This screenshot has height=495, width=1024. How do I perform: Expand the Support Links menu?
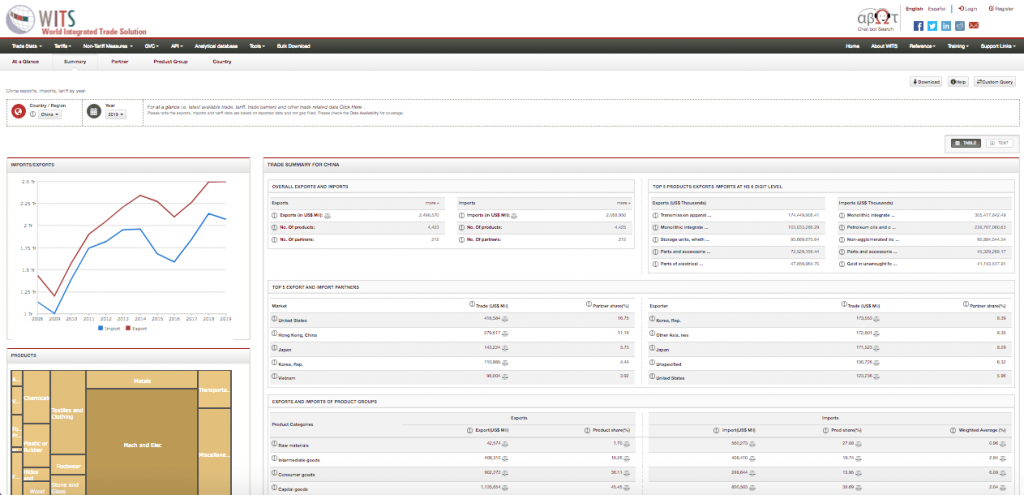[x=998, y=46]
